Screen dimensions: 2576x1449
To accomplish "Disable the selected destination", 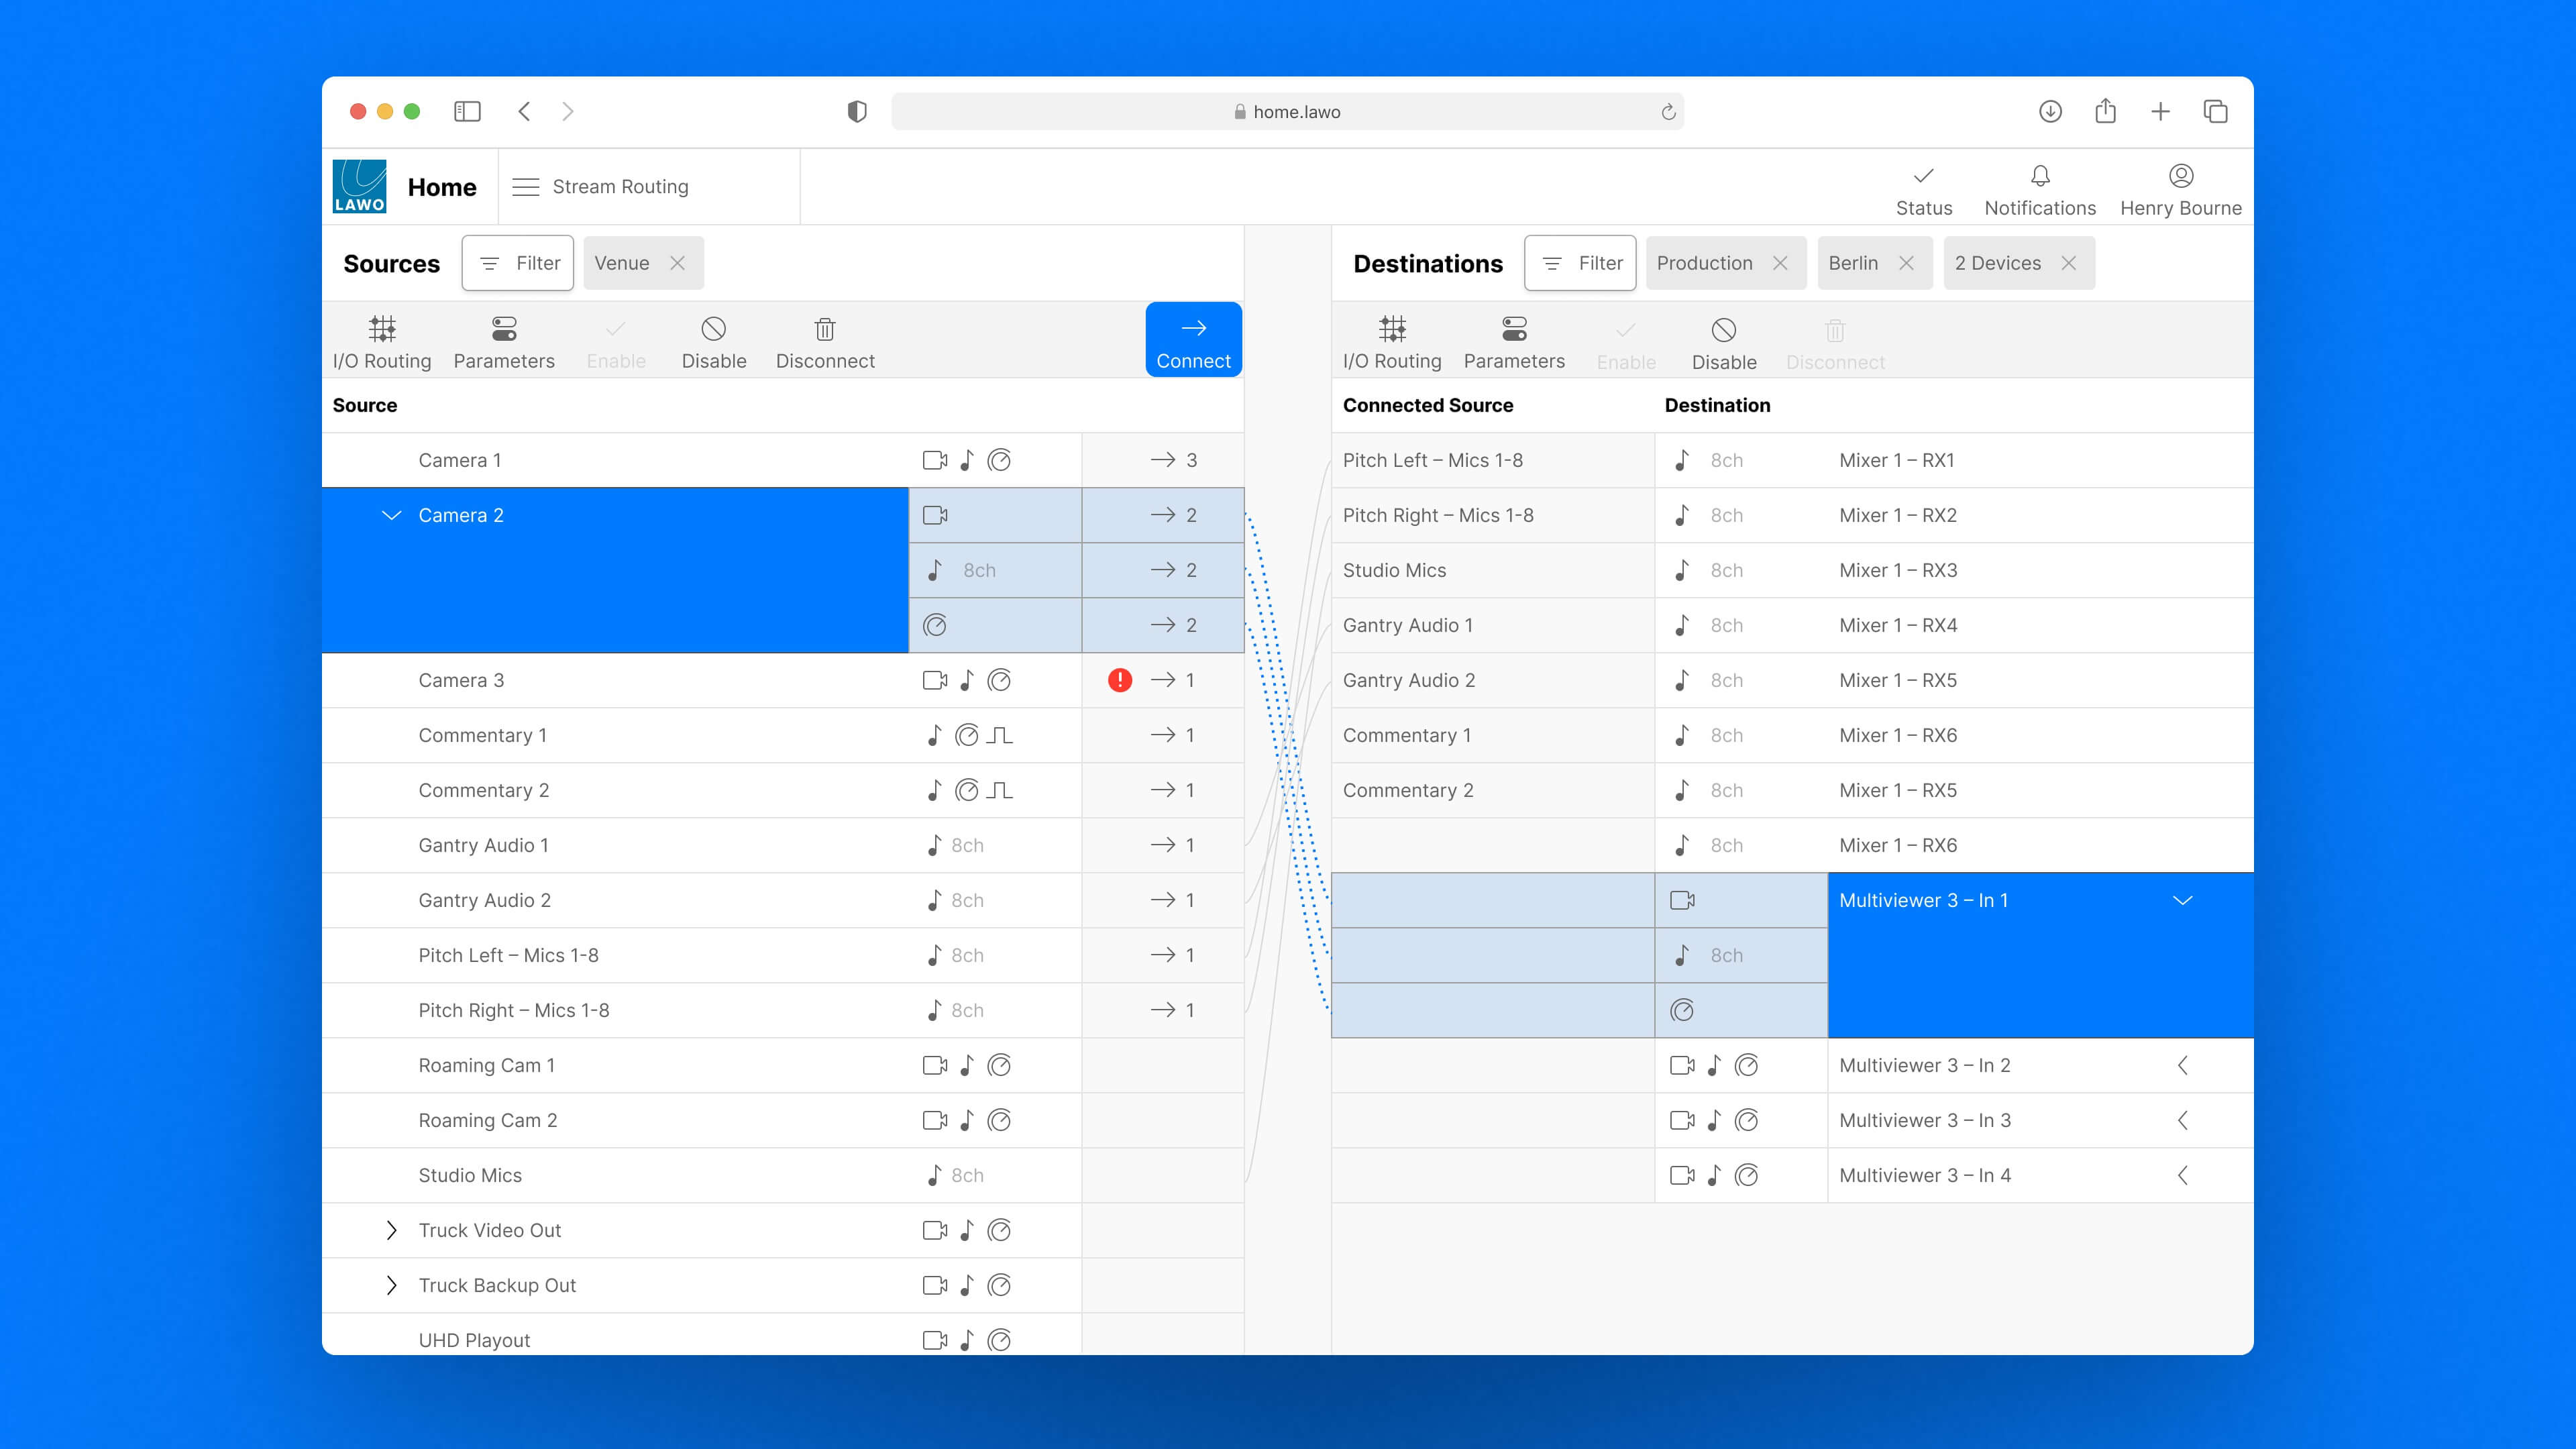I will tap(1724, 343).
